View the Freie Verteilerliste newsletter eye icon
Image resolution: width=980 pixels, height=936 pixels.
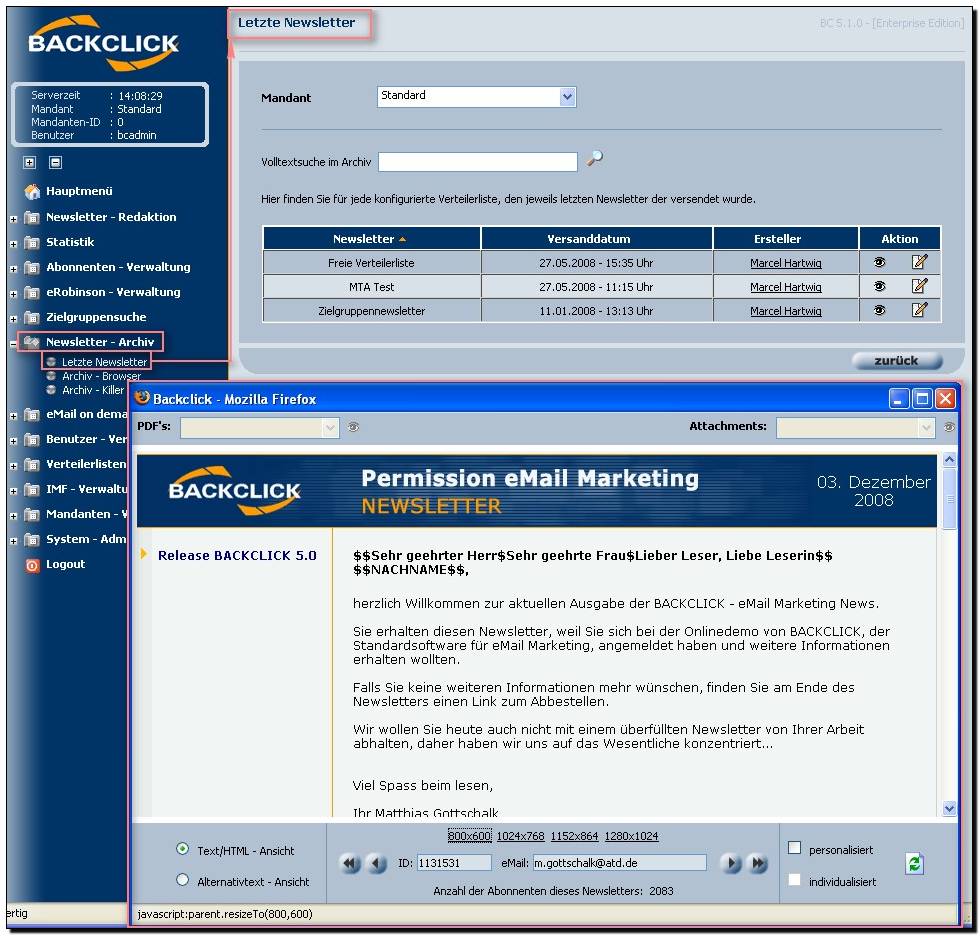(879, 262)
